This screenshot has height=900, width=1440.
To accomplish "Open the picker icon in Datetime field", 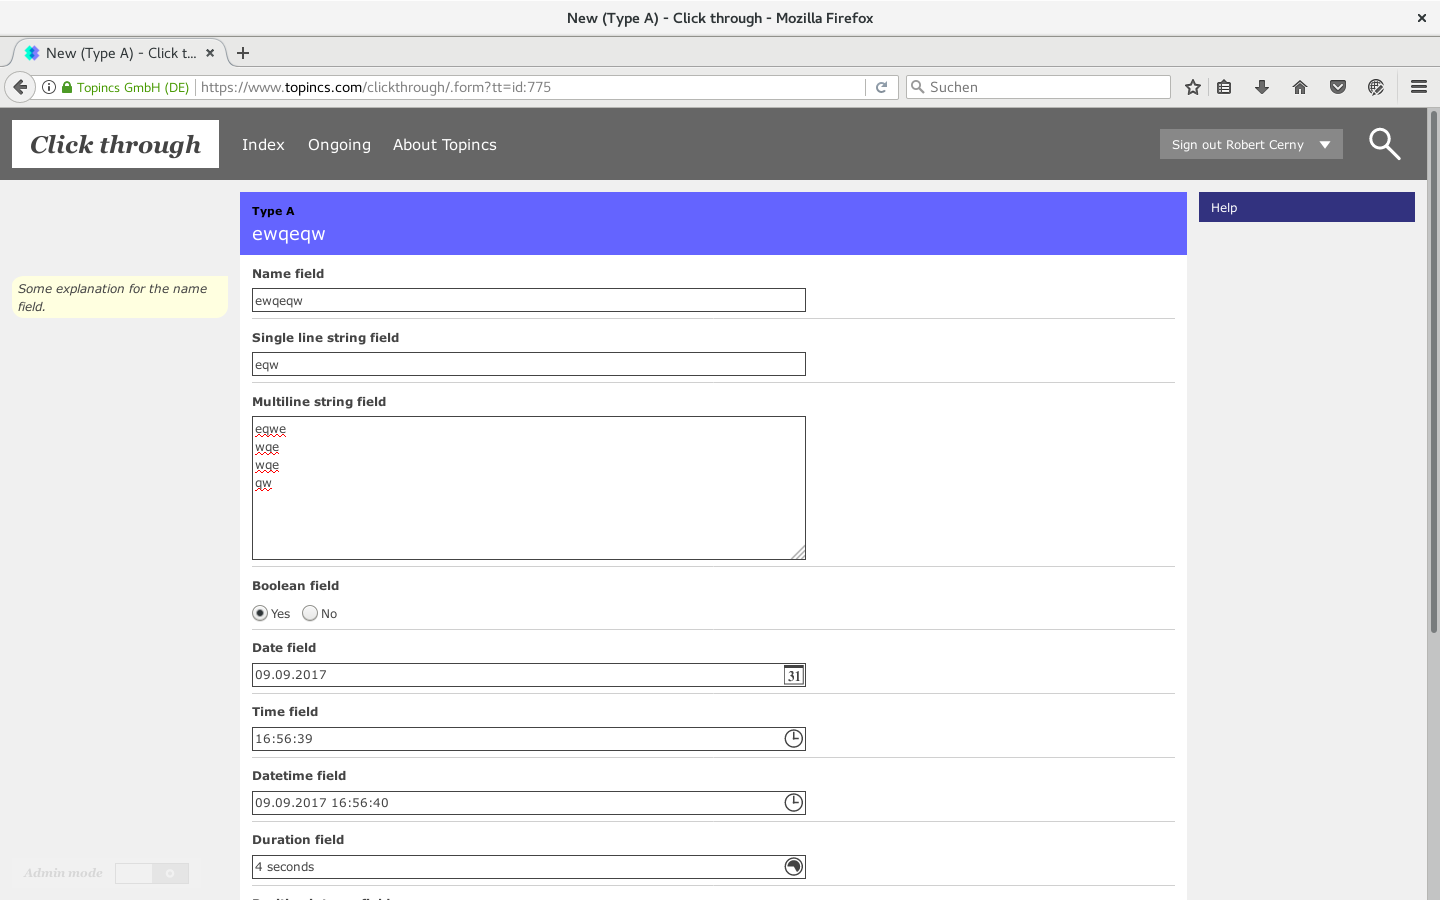I will (x=793, y=803).
